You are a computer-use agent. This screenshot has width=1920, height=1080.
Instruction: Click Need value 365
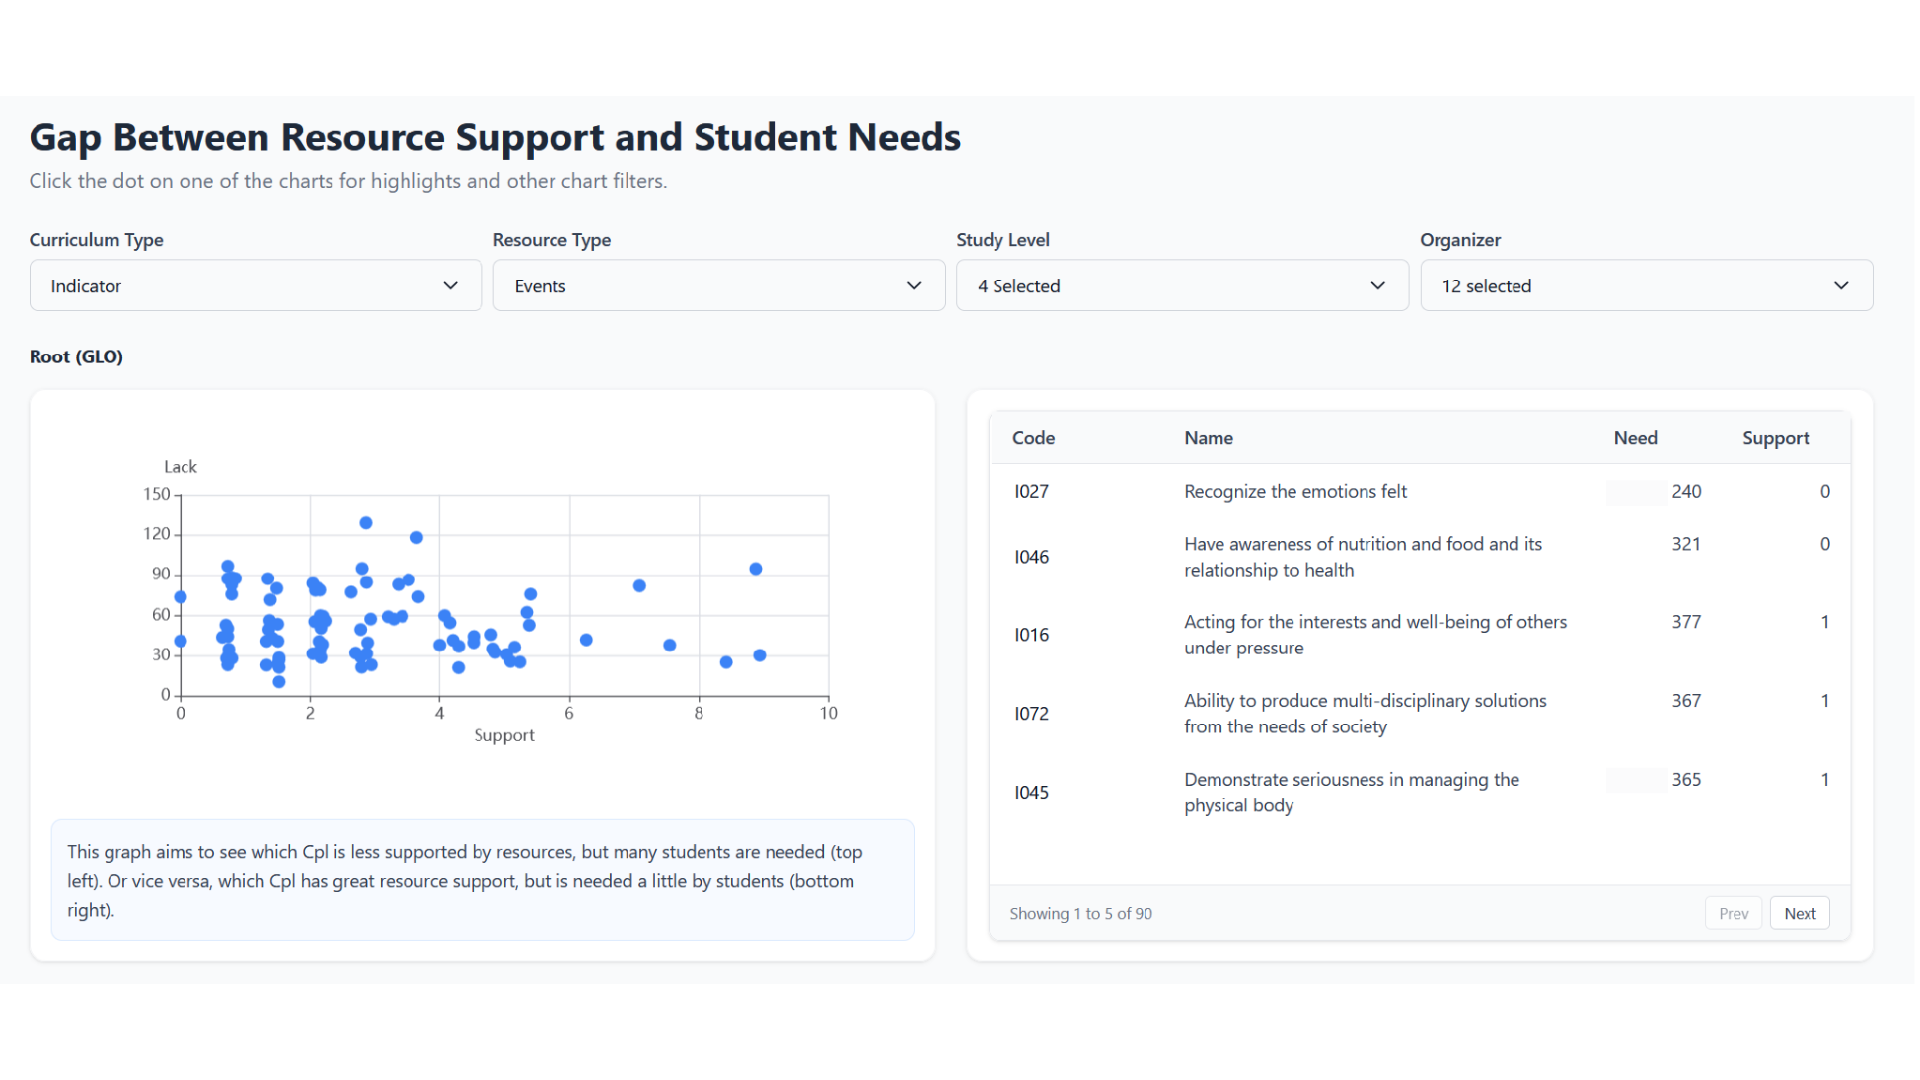[1685, 780]
